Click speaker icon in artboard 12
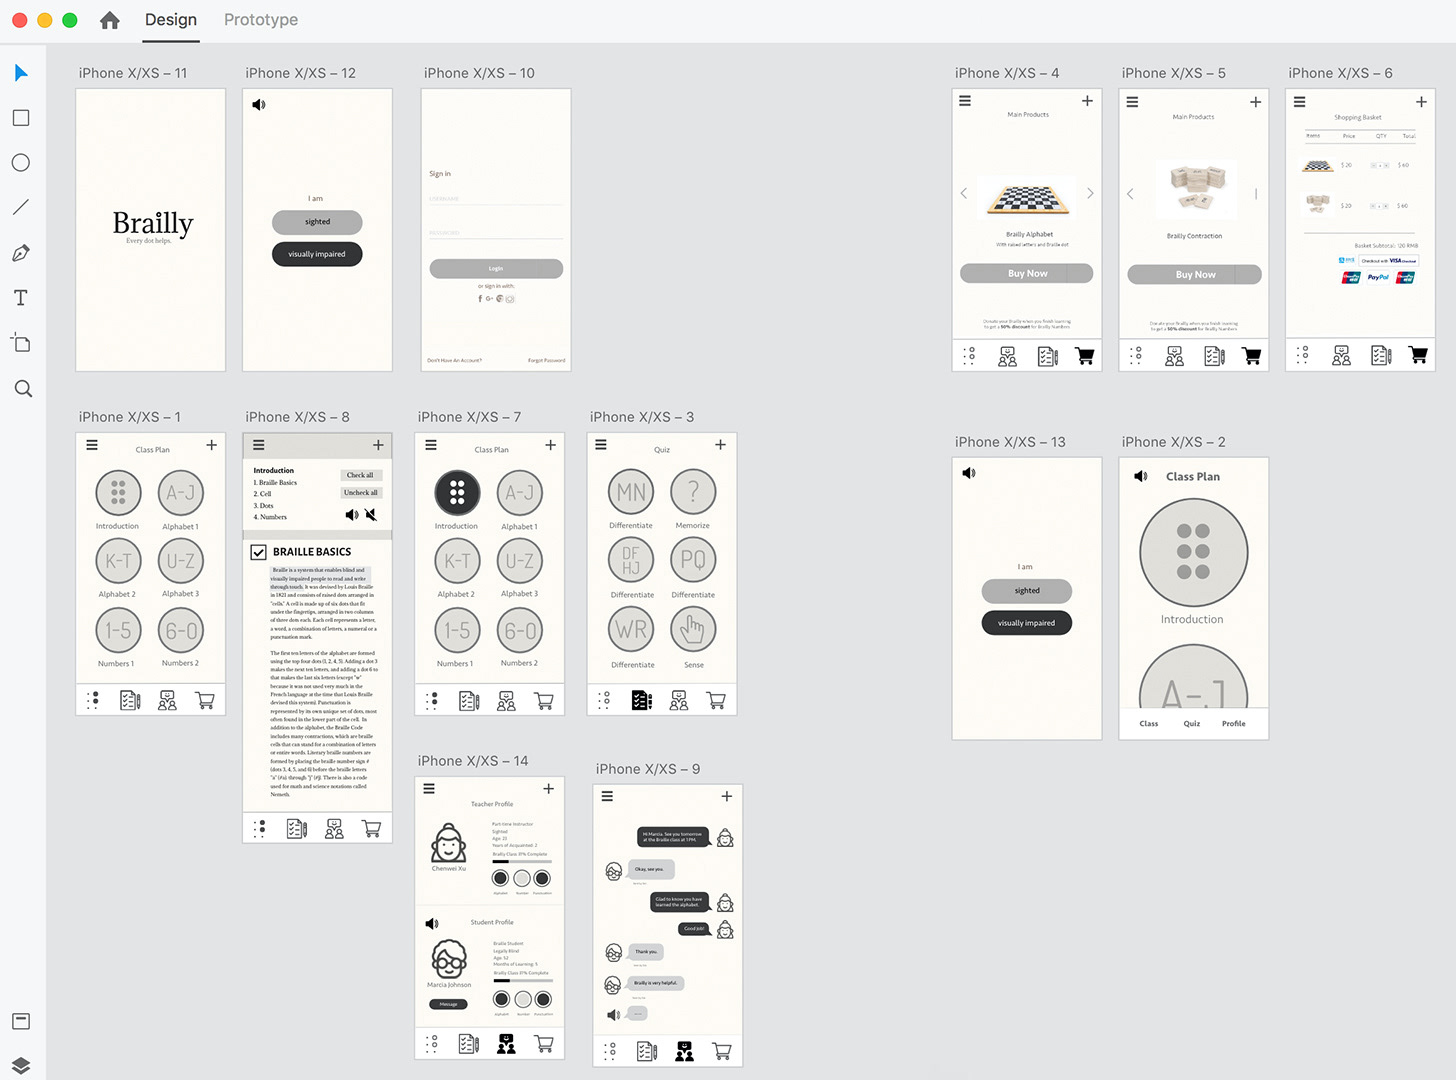Screen dimensions: 1456x1080 pos(259,105)
